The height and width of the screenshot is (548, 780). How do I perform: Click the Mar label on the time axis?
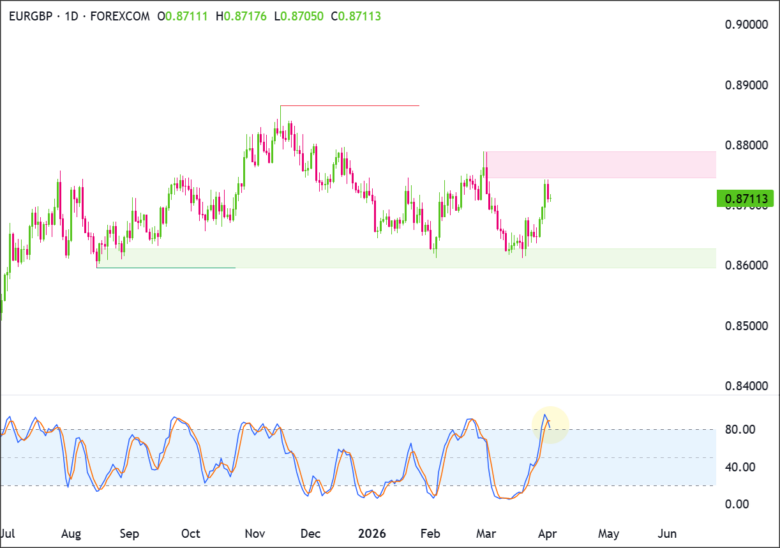click(x=486, y=534)
